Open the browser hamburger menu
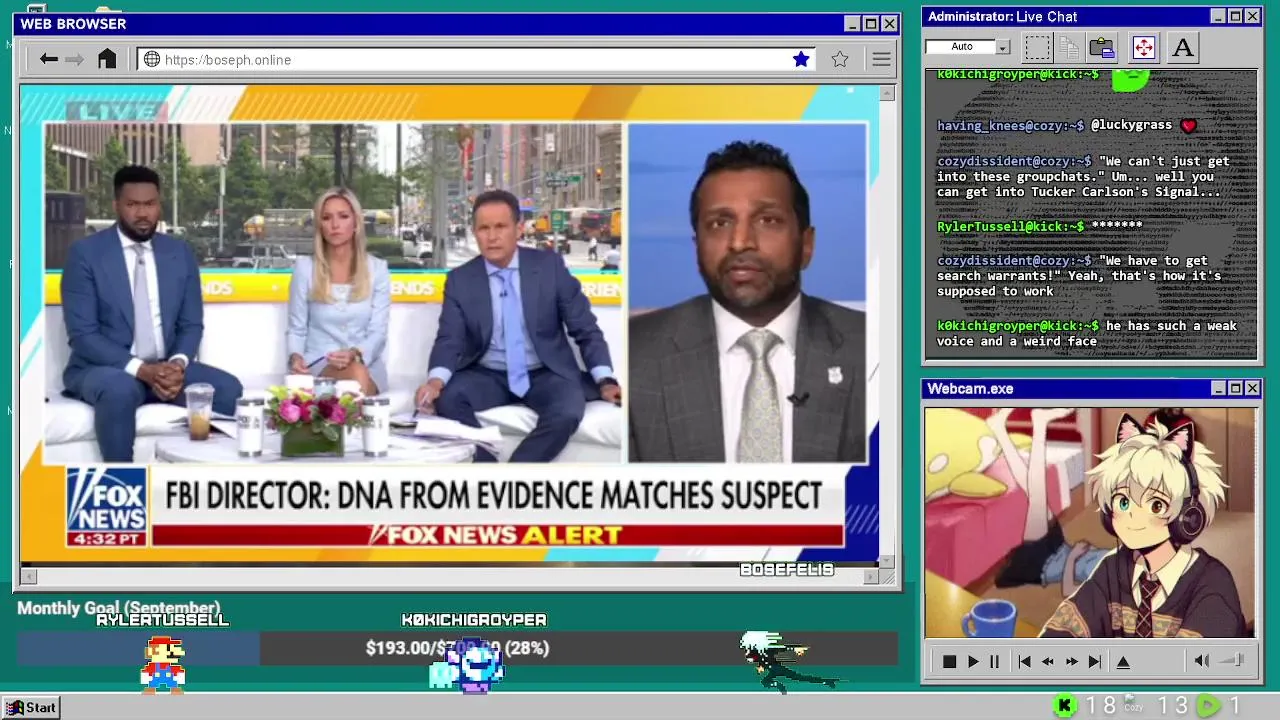 (881, 59)
